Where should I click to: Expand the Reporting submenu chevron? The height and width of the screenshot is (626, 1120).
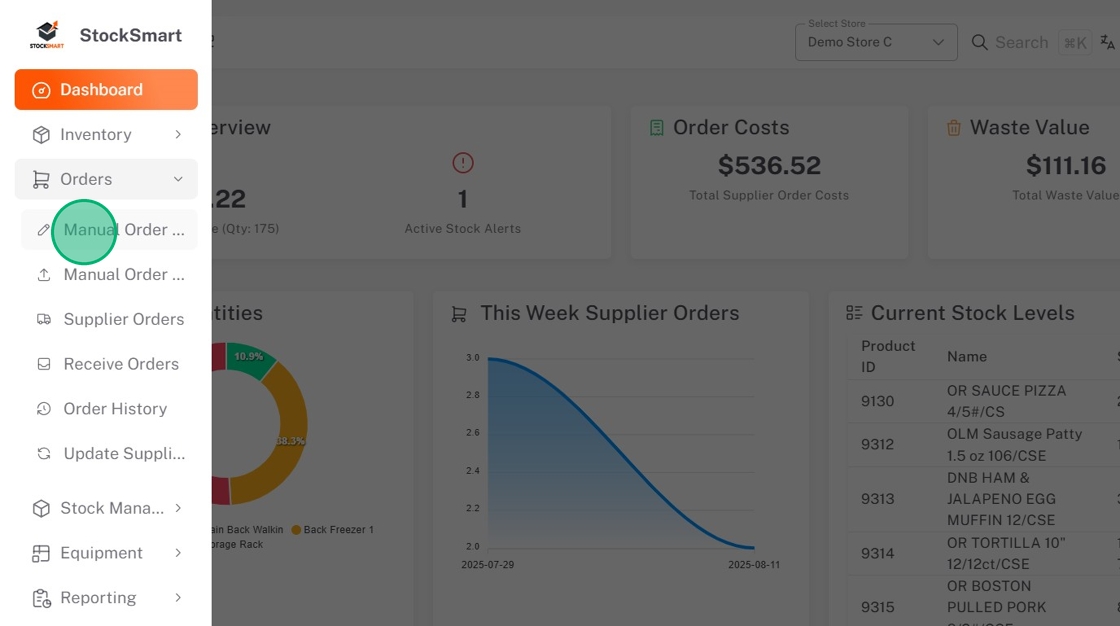pos(178,598)
